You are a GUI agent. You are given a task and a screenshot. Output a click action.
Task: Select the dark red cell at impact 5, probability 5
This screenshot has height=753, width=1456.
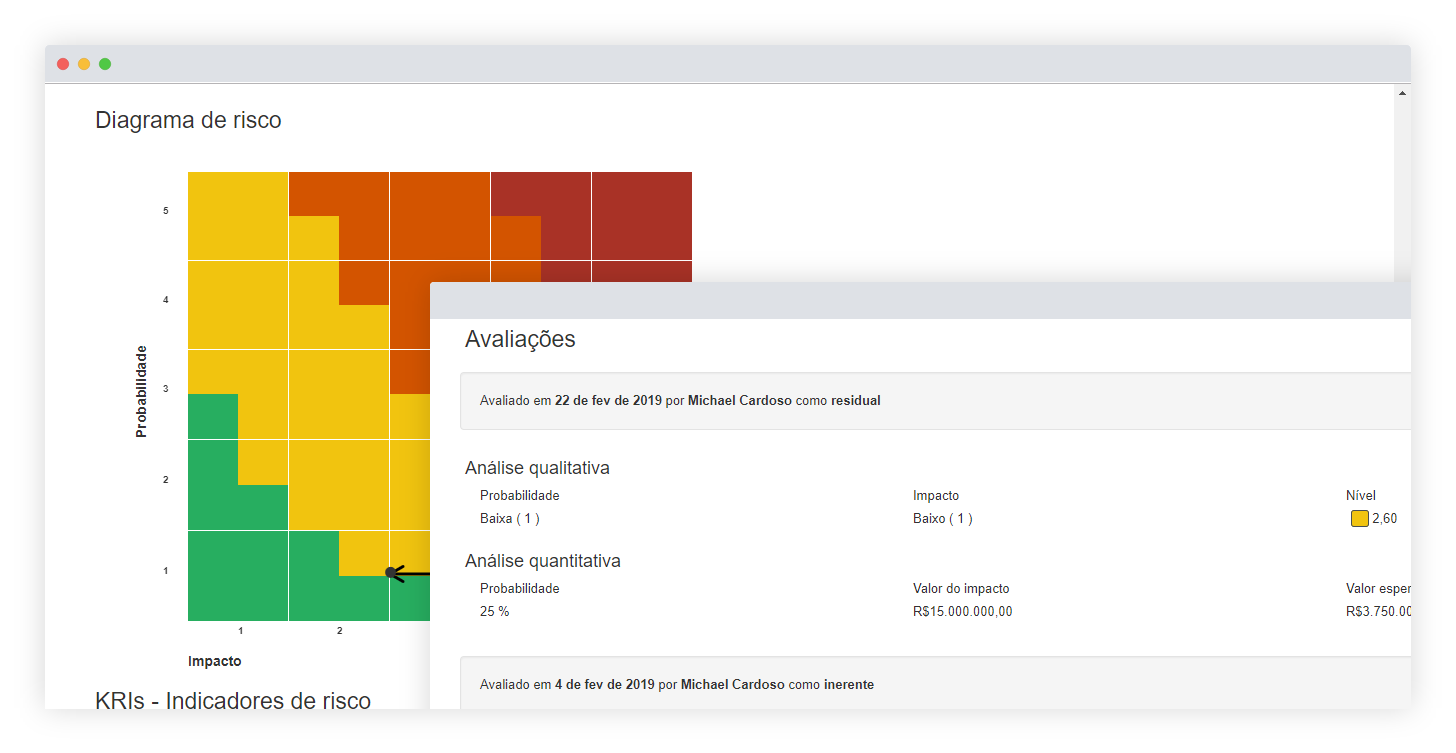click(x=641, y=215)
